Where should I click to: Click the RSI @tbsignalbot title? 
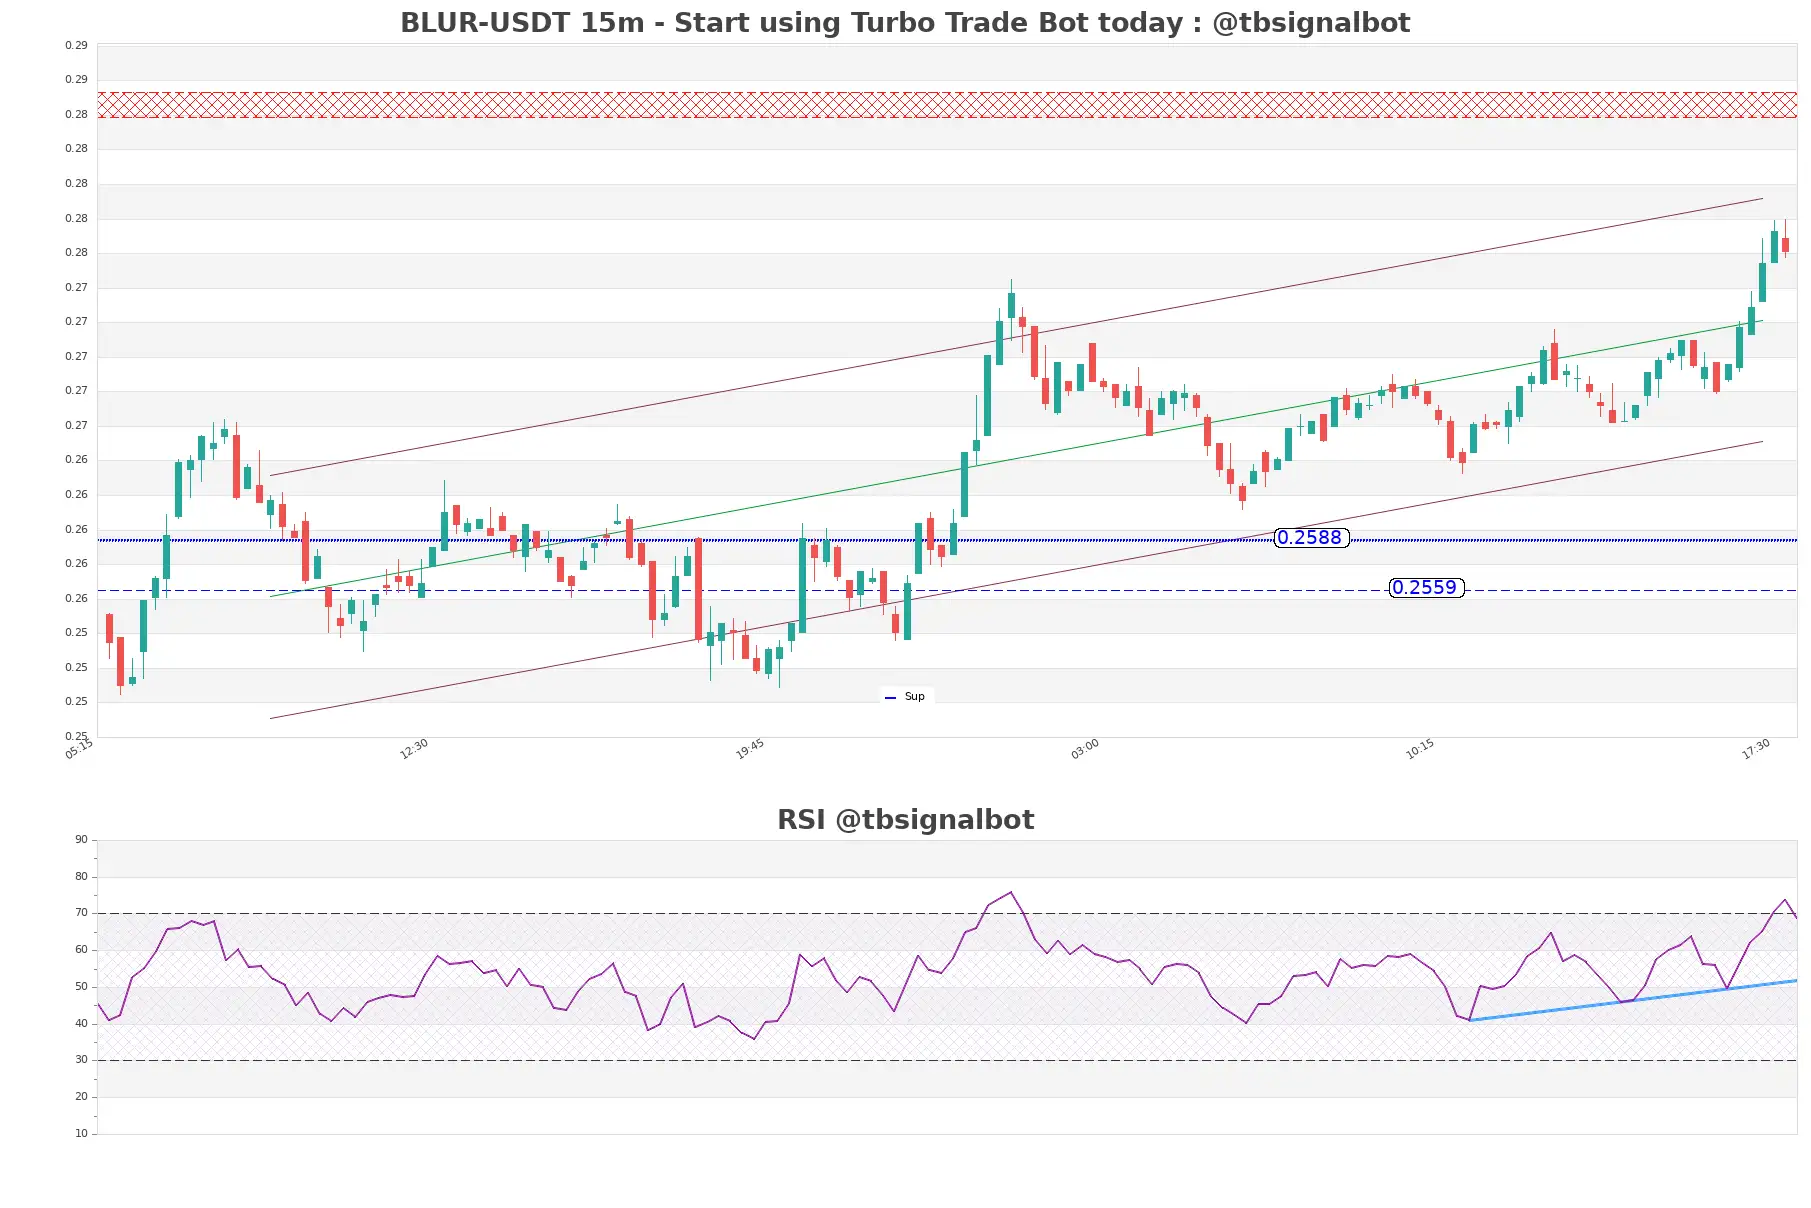point(905,819)
